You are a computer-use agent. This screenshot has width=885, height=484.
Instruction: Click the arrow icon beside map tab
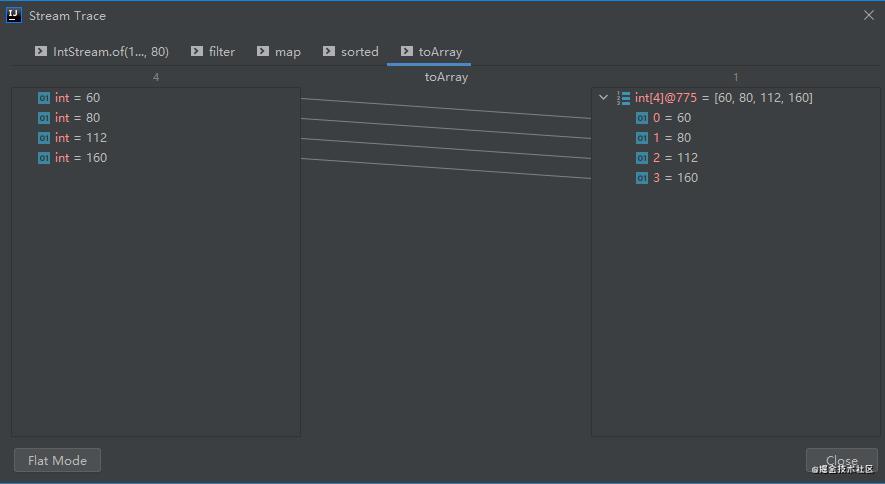click(262, 51)
